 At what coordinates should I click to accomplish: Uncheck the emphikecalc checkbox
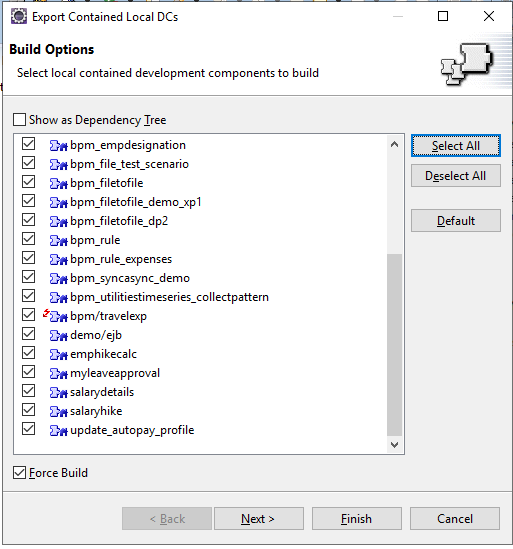coord(28,353)
